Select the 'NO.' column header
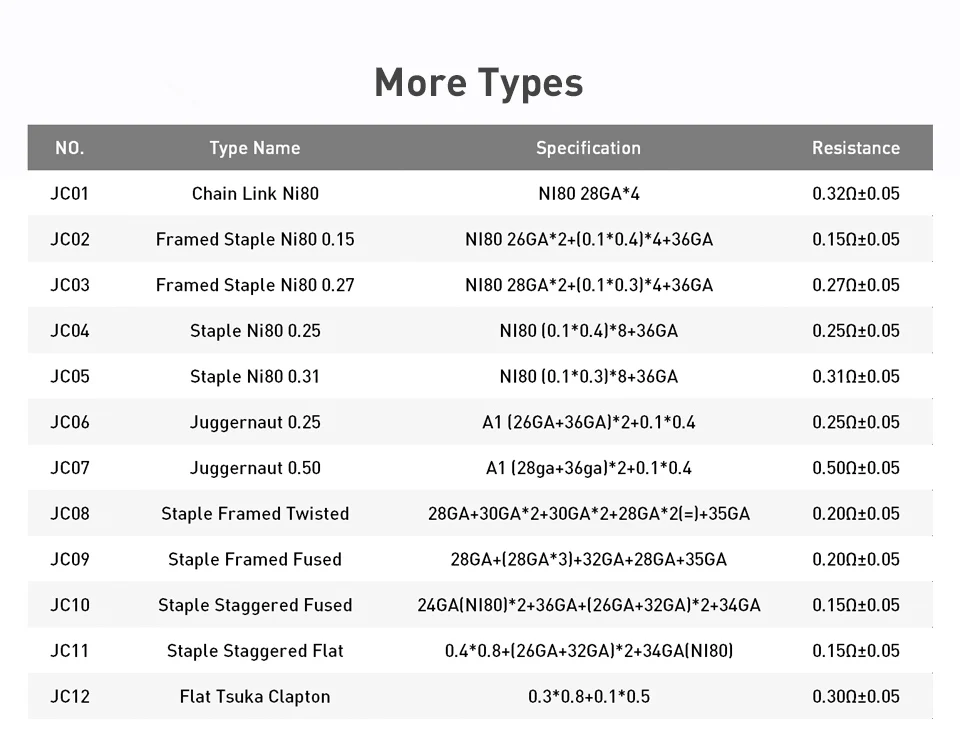The image size is (960, 750). click(70, 148)
